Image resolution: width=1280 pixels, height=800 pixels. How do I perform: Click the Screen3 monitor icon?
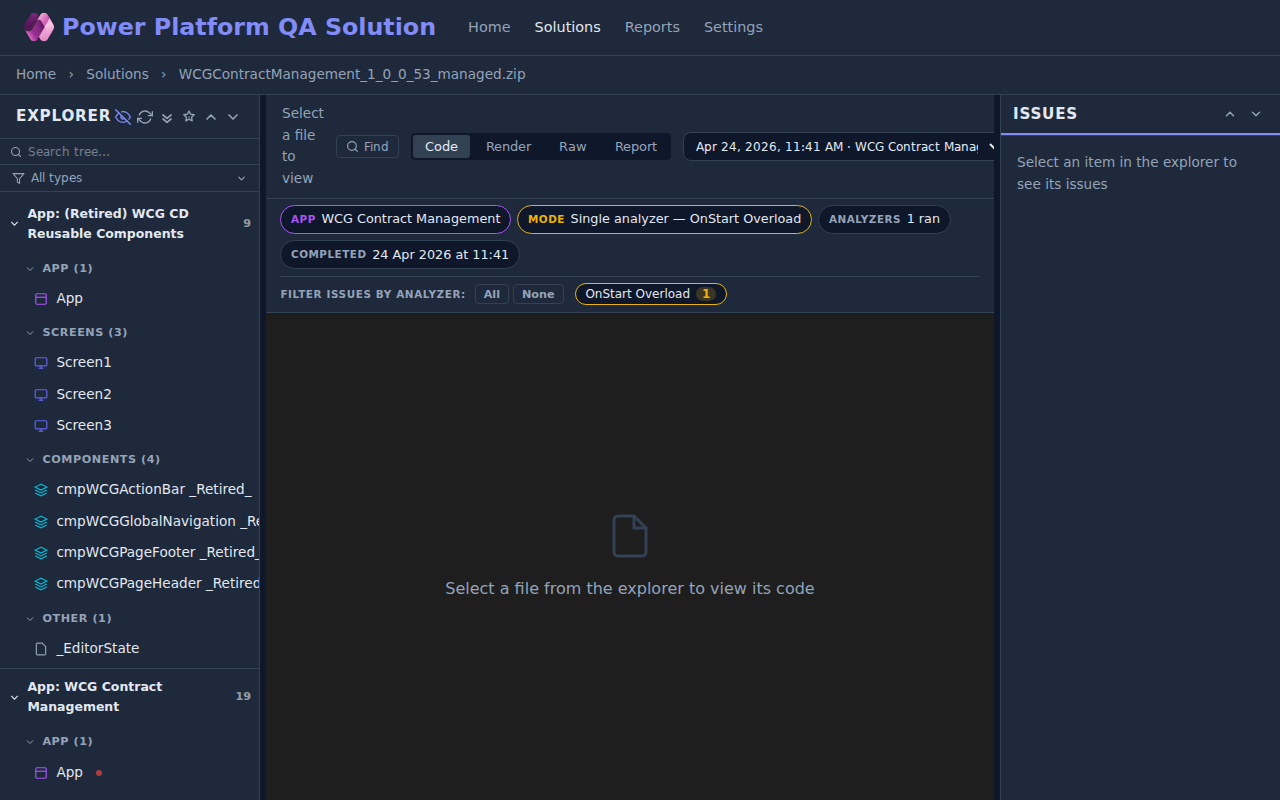coord(41,425)
